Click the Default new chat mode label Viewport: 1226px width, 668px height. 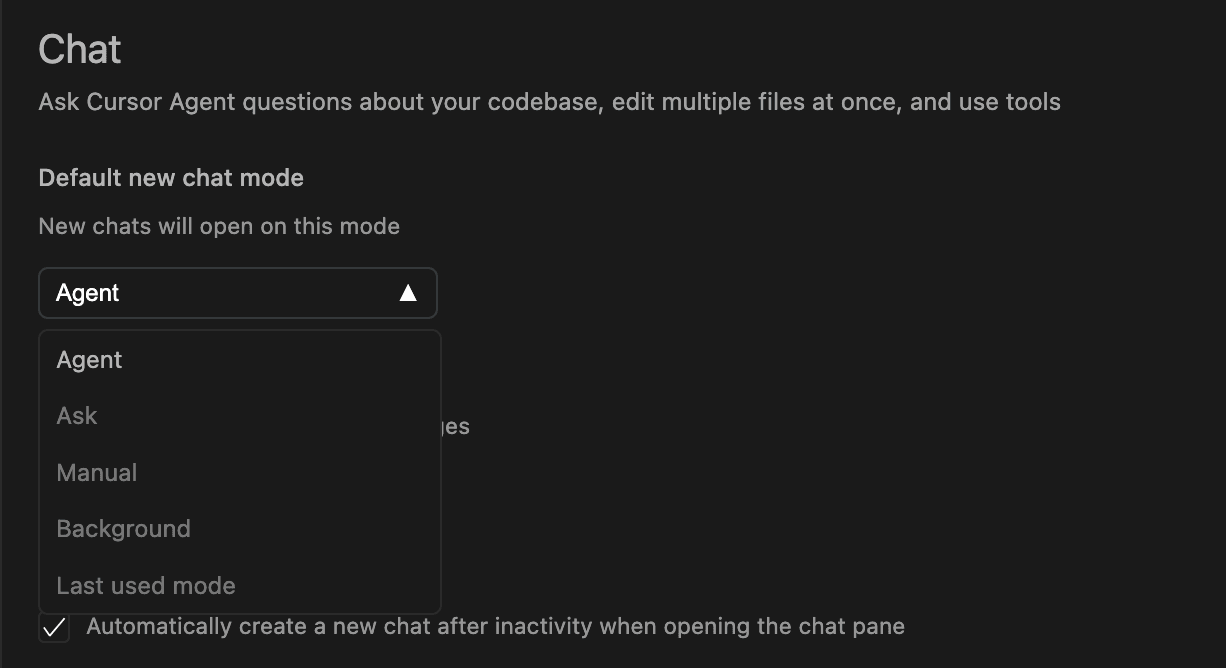[x=170, y=178]
